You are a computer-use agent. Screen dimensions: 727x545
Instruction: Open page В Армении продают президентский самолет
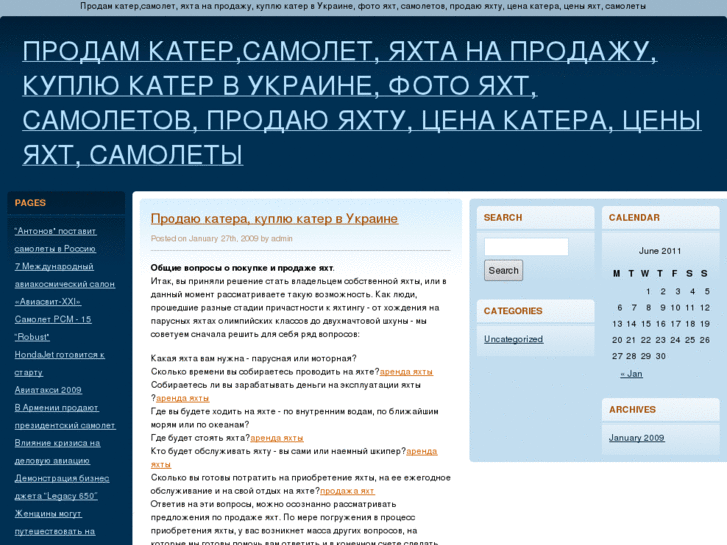click(64, 417)
